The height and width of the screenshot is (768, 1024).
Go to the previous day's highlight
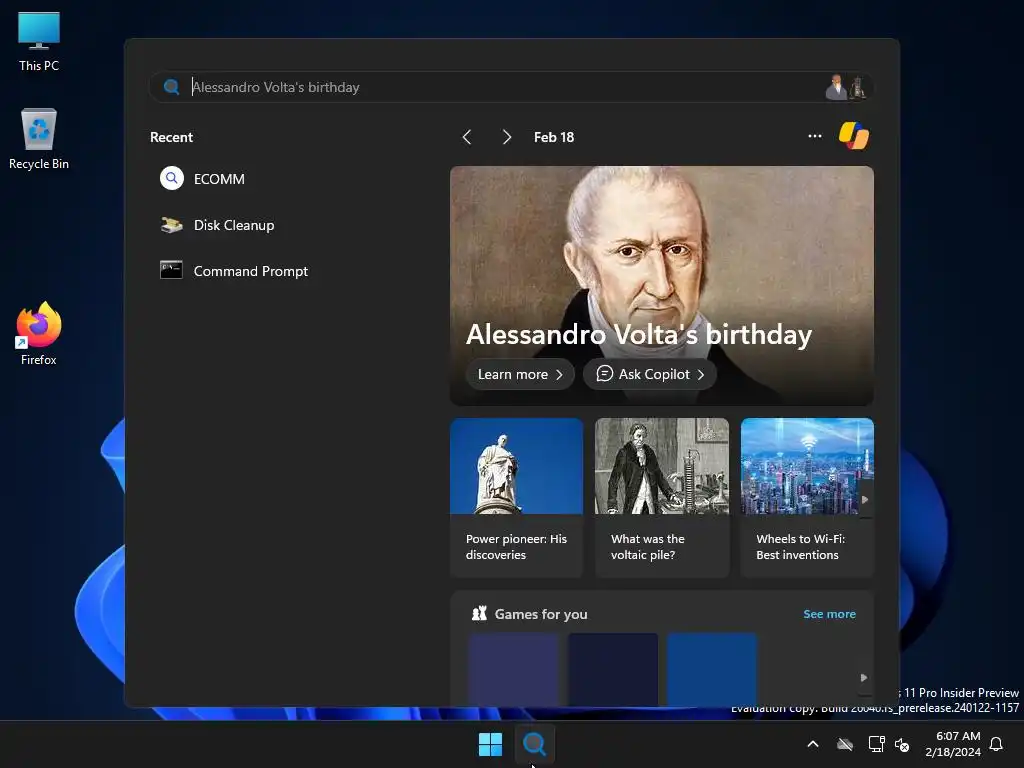pos(466,137)
